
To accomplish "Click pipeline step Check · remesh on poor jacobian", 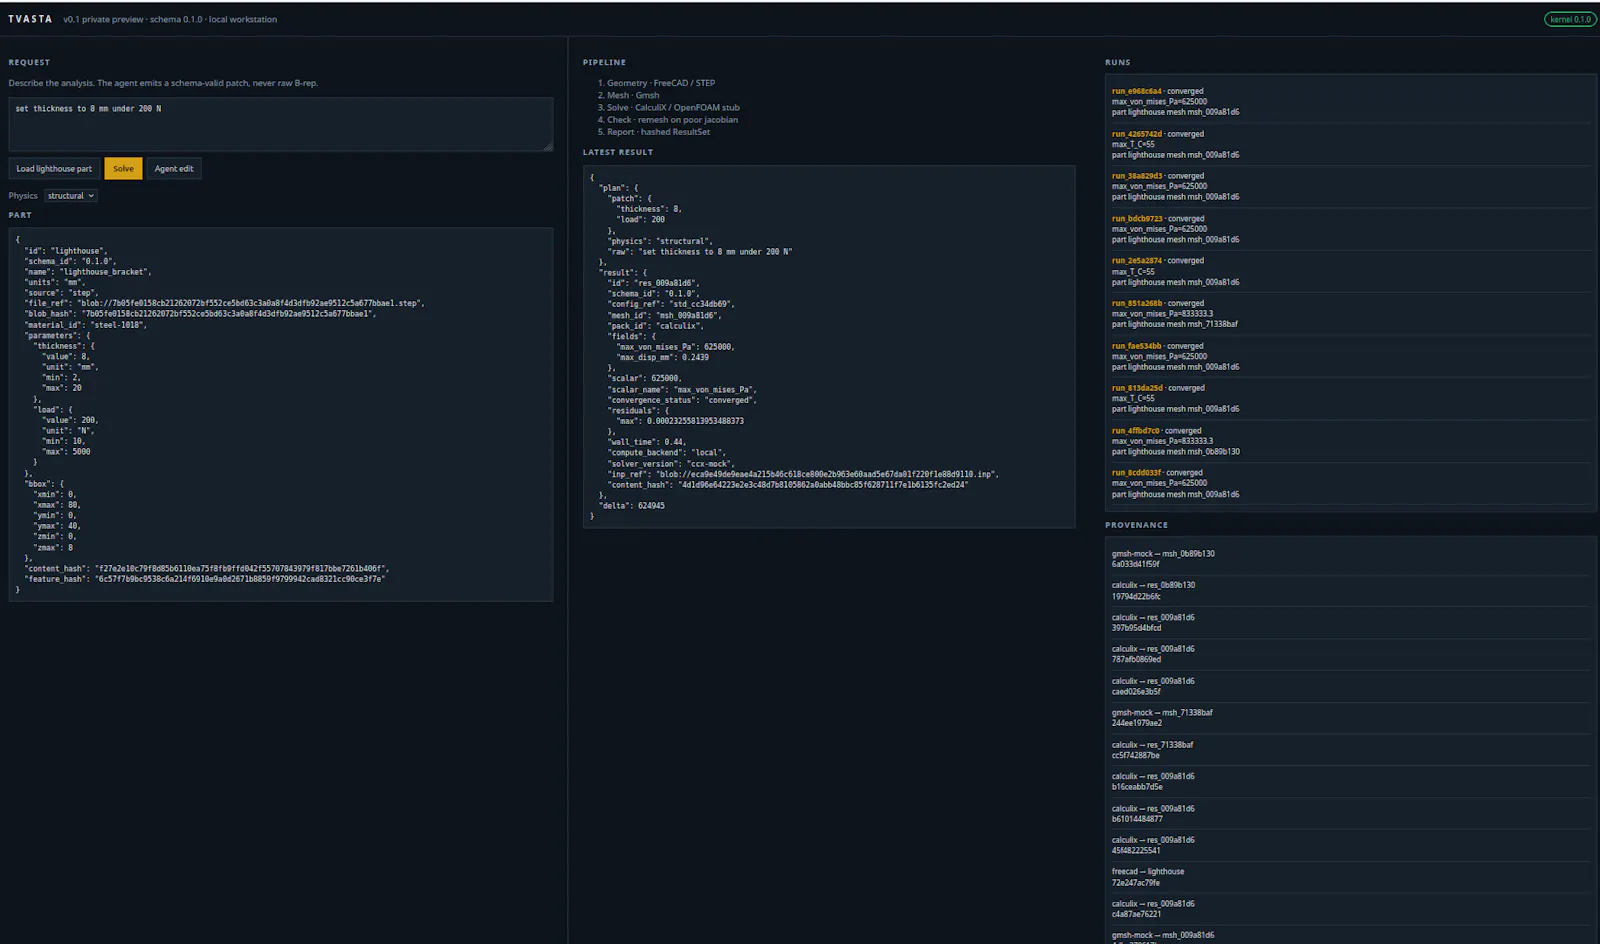I will pyautogui.click(x=672, y=119).
